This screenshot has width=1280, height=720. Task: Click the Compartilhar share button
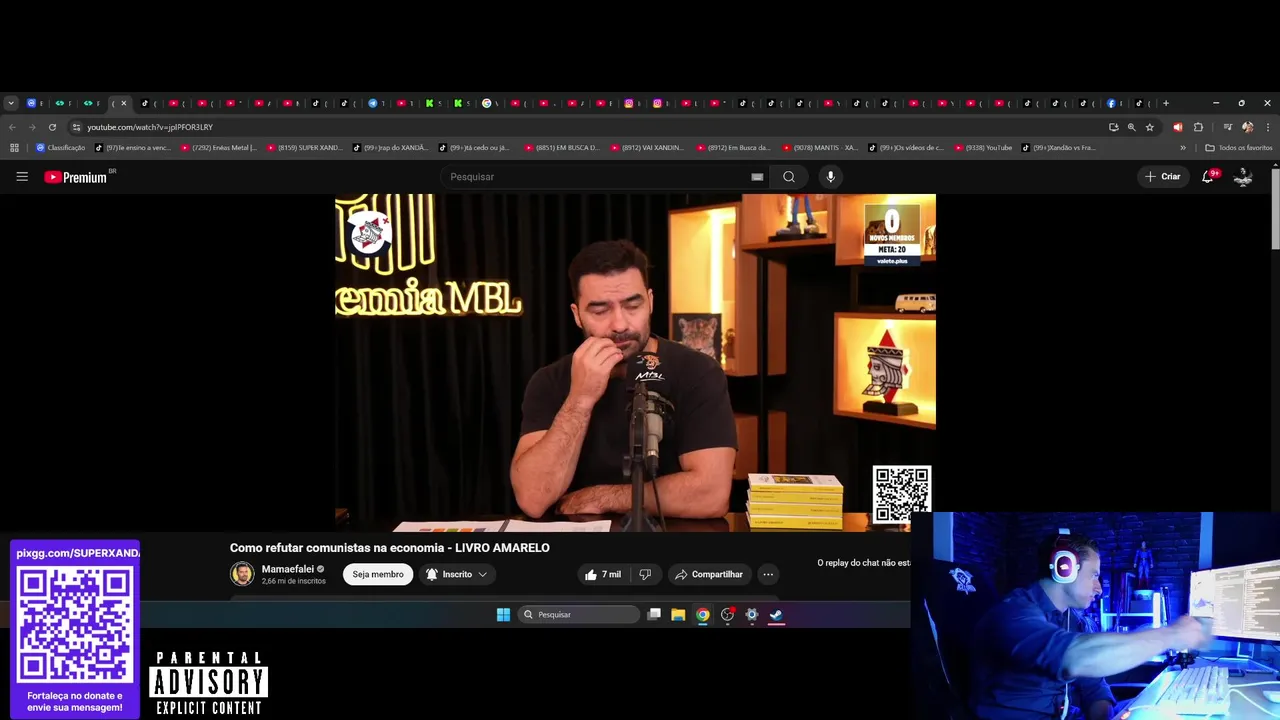[x=708, y=574]
